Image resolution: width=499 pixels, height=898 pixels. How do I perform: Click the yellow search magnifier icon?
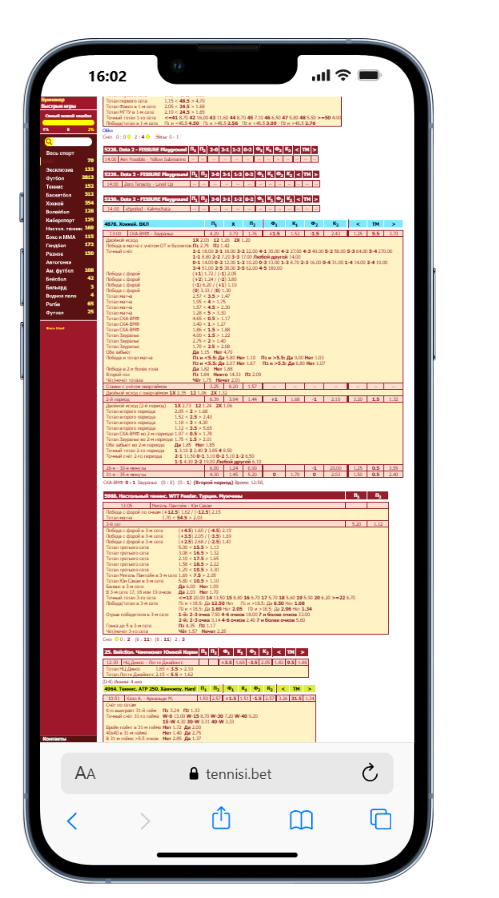tap(49, 141)
